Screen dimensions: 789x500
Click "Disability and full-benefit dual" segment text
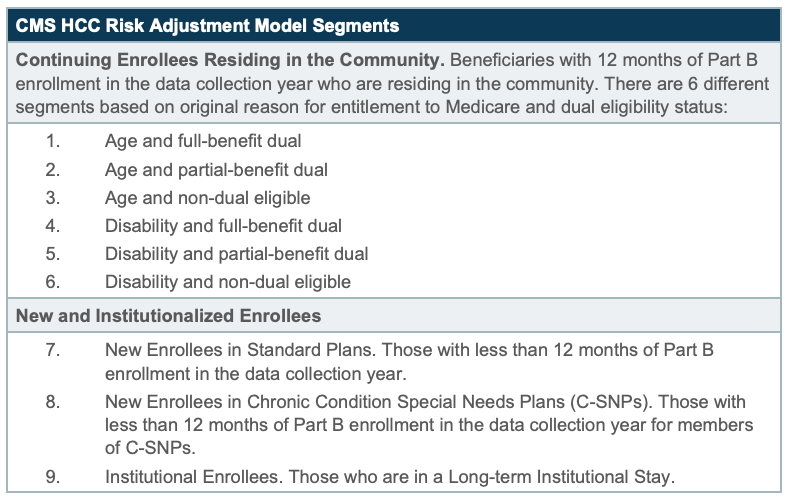click(x=223, y=226)
